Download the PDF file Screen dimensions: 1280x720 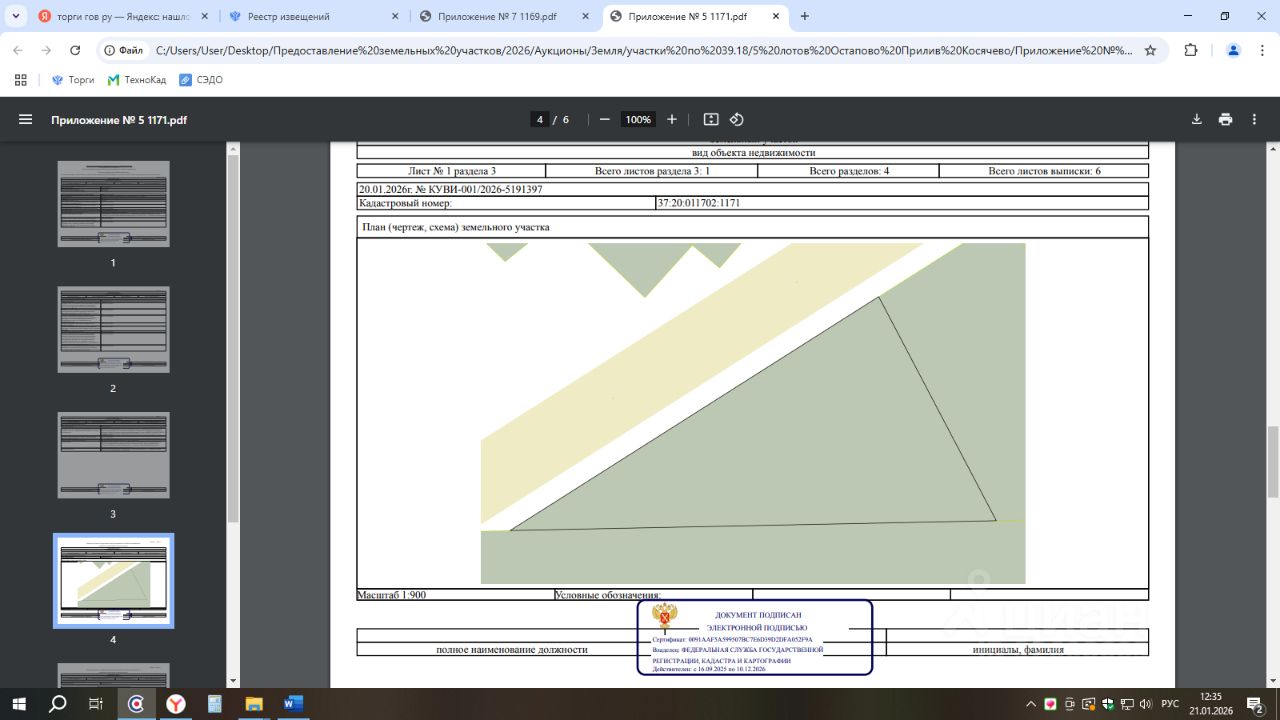(1197, 120)
